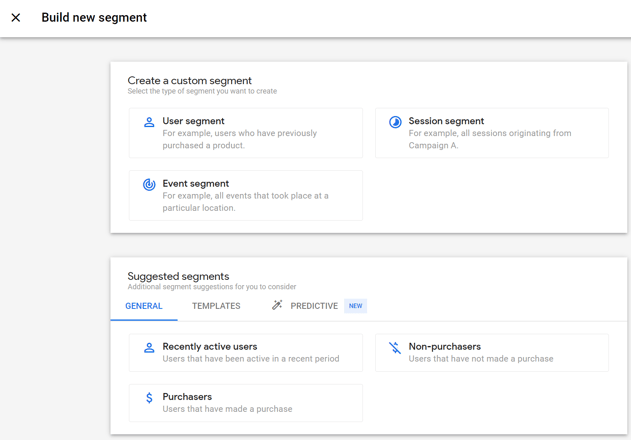Select the User segment card title
The height and width of the screenshot is (440, 631).
point(193,121)
